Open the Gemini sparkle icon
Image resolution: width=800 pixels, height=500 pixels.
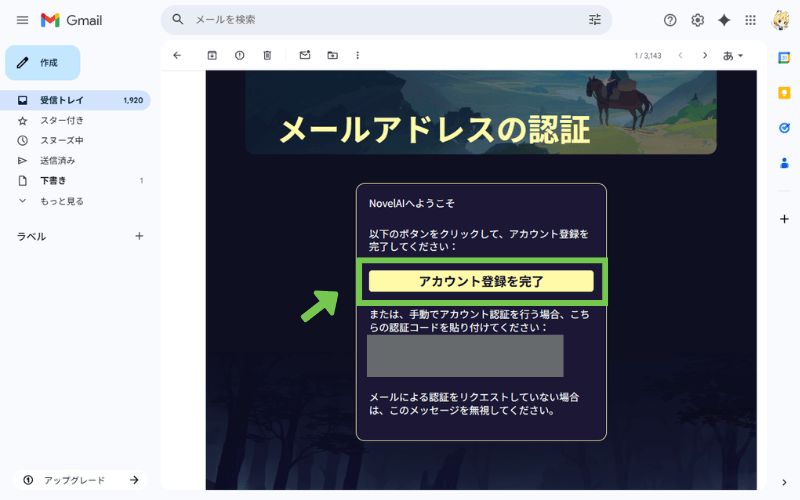723,20
